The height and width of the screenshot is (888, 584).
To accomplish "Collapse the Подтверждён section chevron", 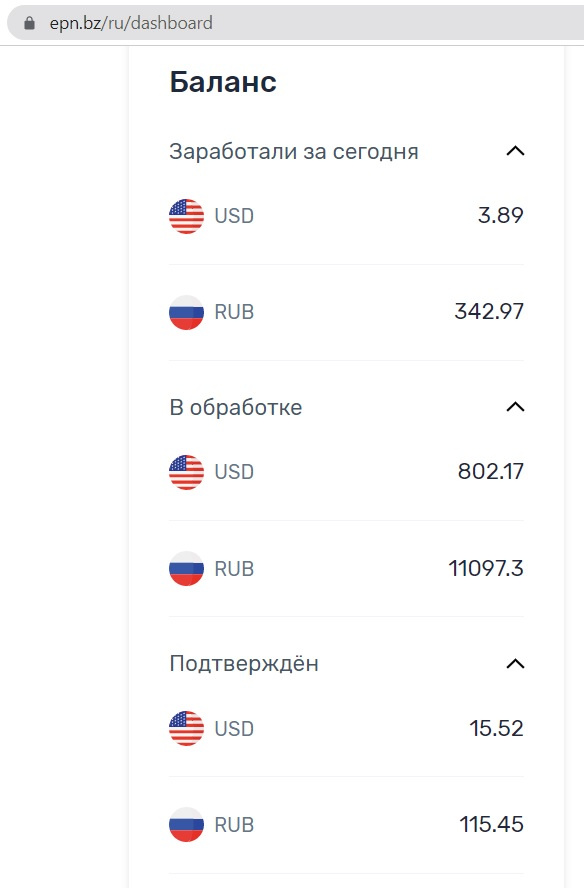I will coord(515,664).
